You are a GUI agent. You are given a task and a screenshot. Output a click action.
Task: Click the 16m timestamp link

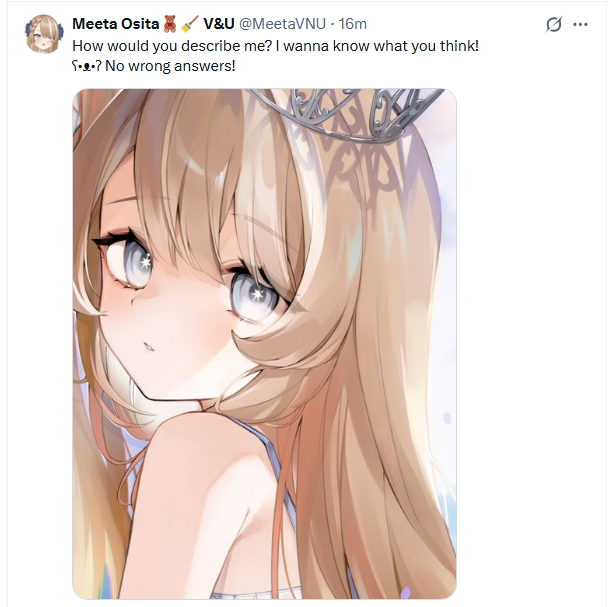(x=353, y=24)
